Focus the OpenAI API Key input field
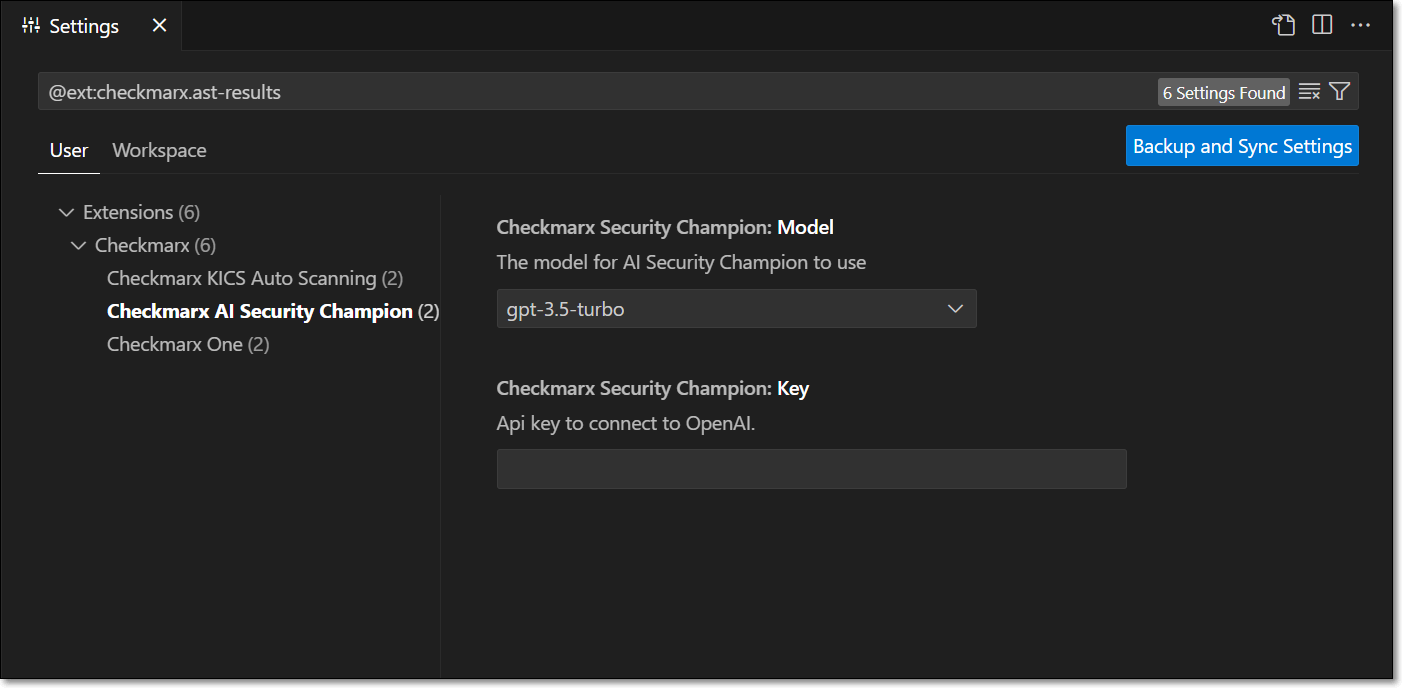Viewport: 1402px width, 688px height. point(811,469)
